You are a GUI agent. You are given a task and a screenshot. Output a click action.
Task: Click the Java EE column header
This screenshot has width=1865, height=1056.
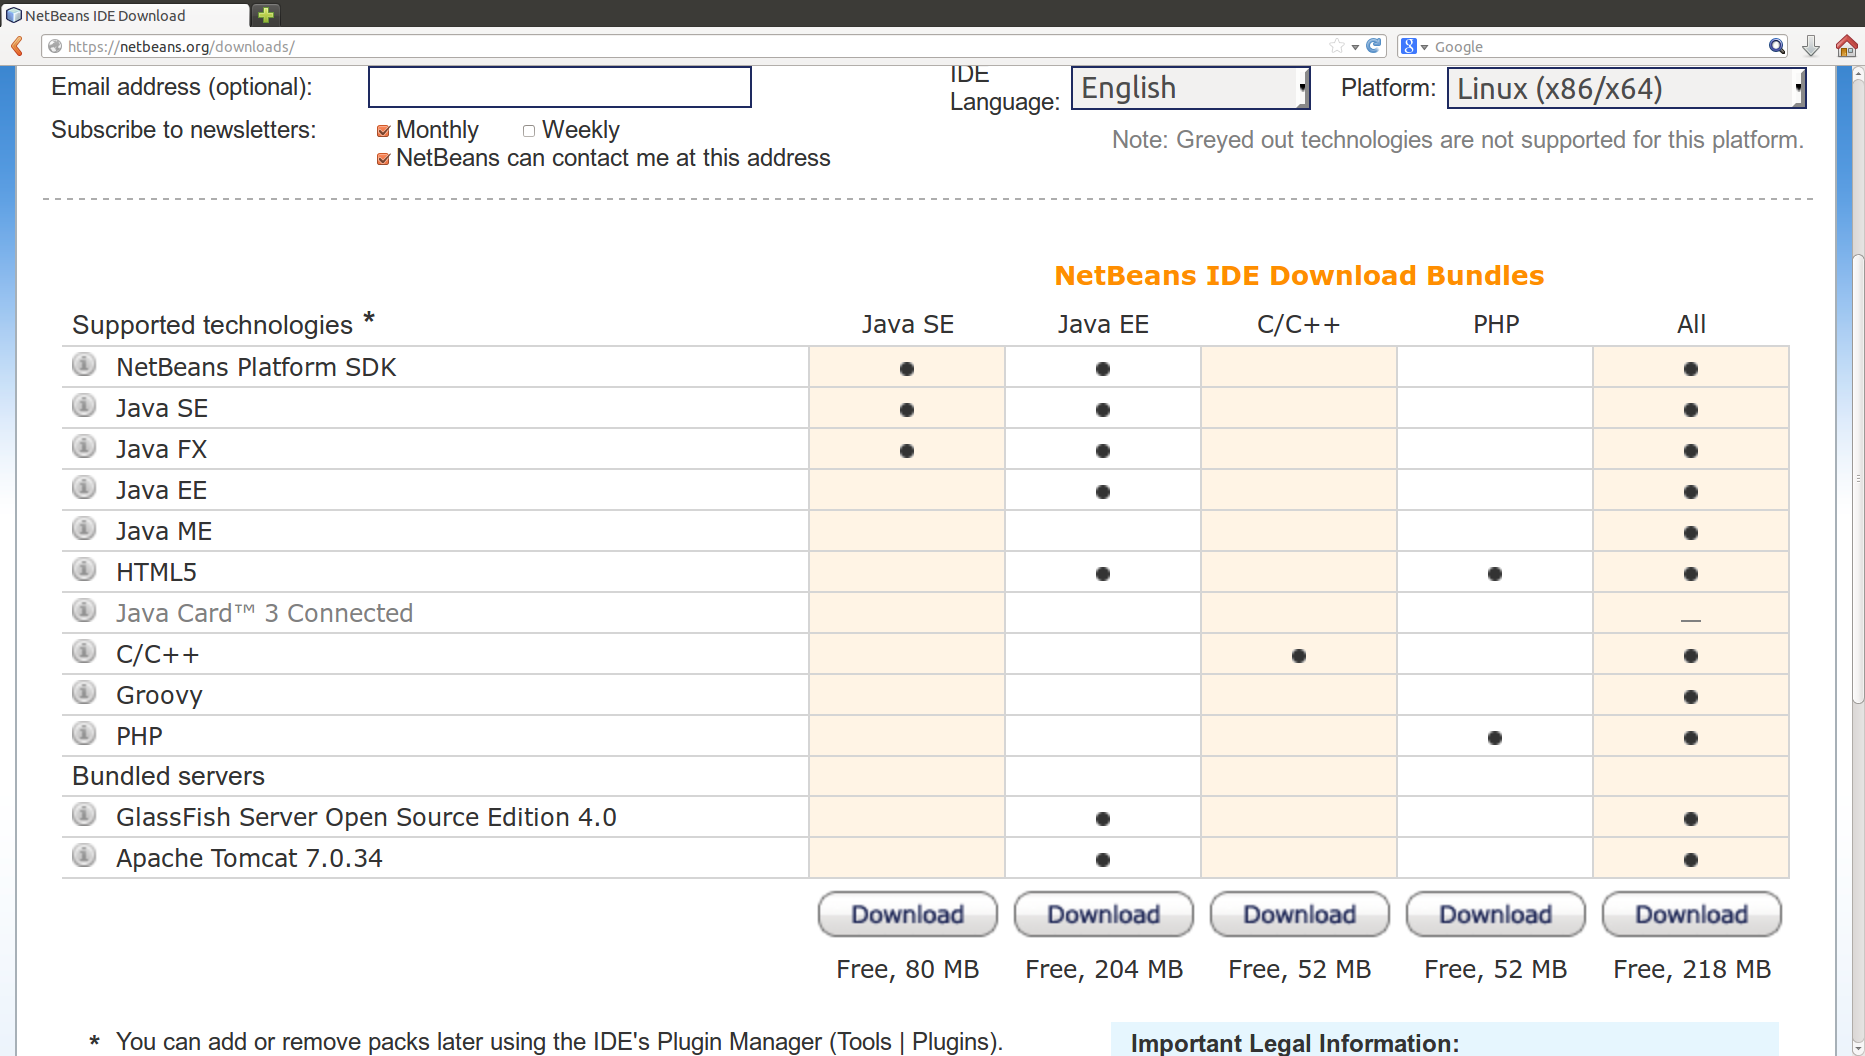pos(1104,324)
